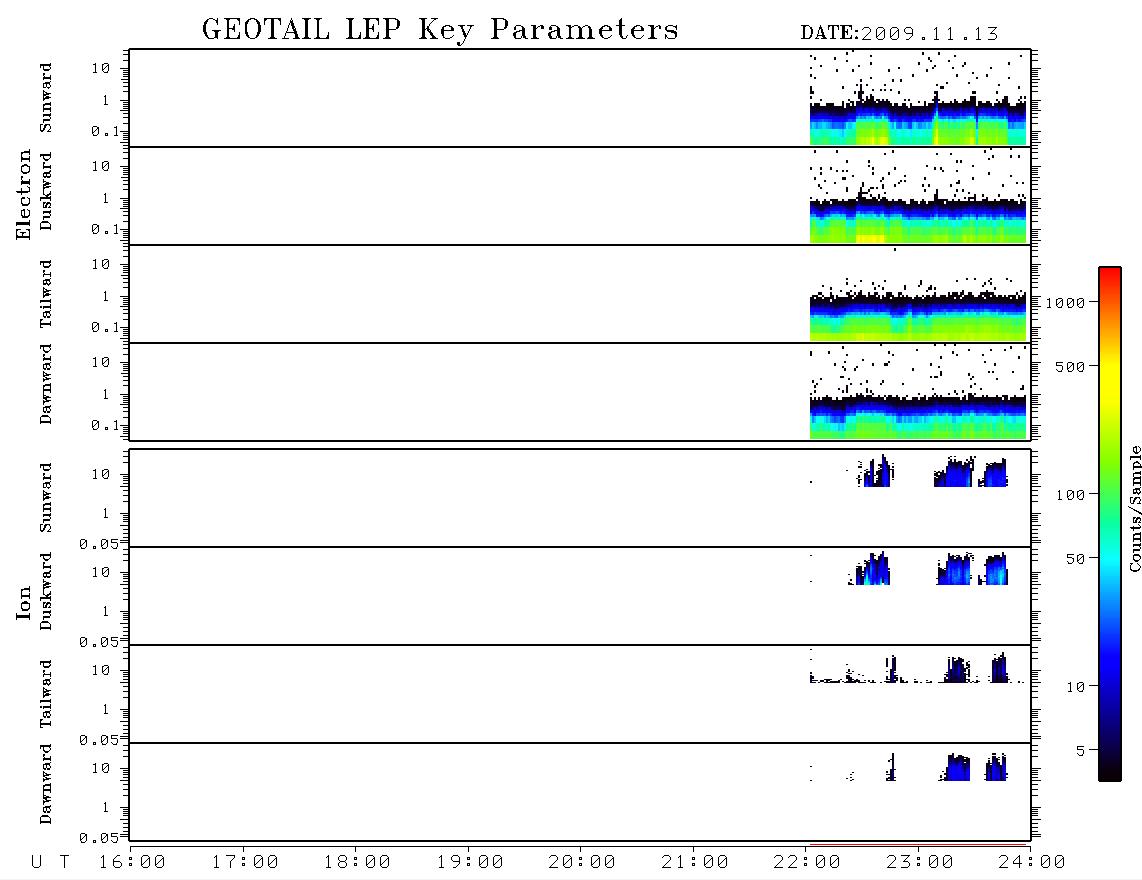Click the 5 value on color bar scale
Screen dimensions: 1142x880
tap(1080, 751)
